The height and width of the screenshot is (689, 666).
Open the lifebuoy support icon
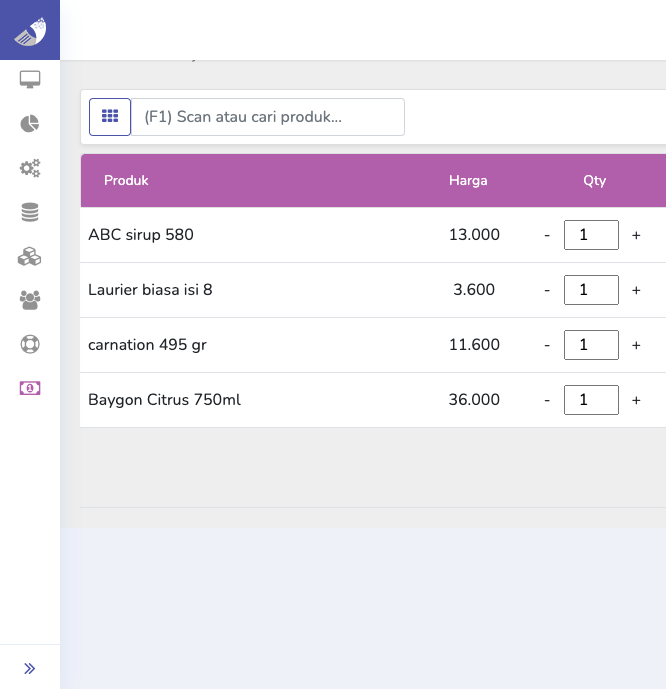click(x=30, y=344)
